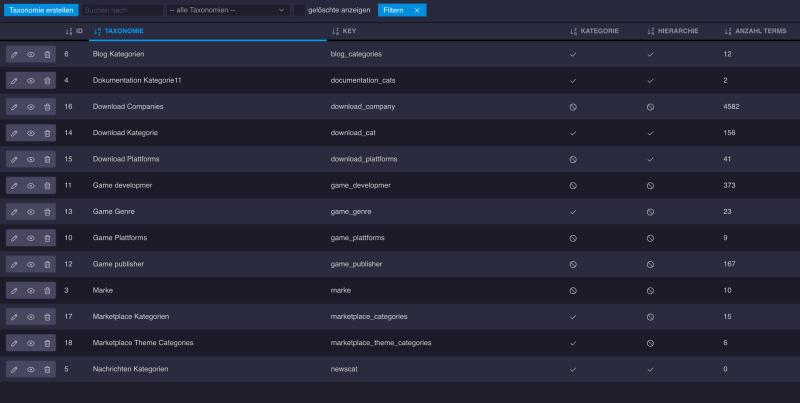This screenshot has width=800, height=403.
Task: Open the 'alle Taxonomien' dropdown
Action: [225, 10]
